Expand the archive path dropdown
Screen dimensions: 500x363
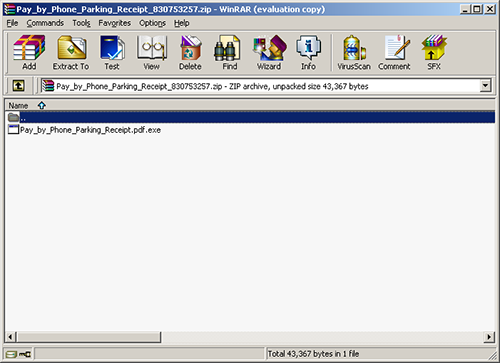click(x=485, y=86)
